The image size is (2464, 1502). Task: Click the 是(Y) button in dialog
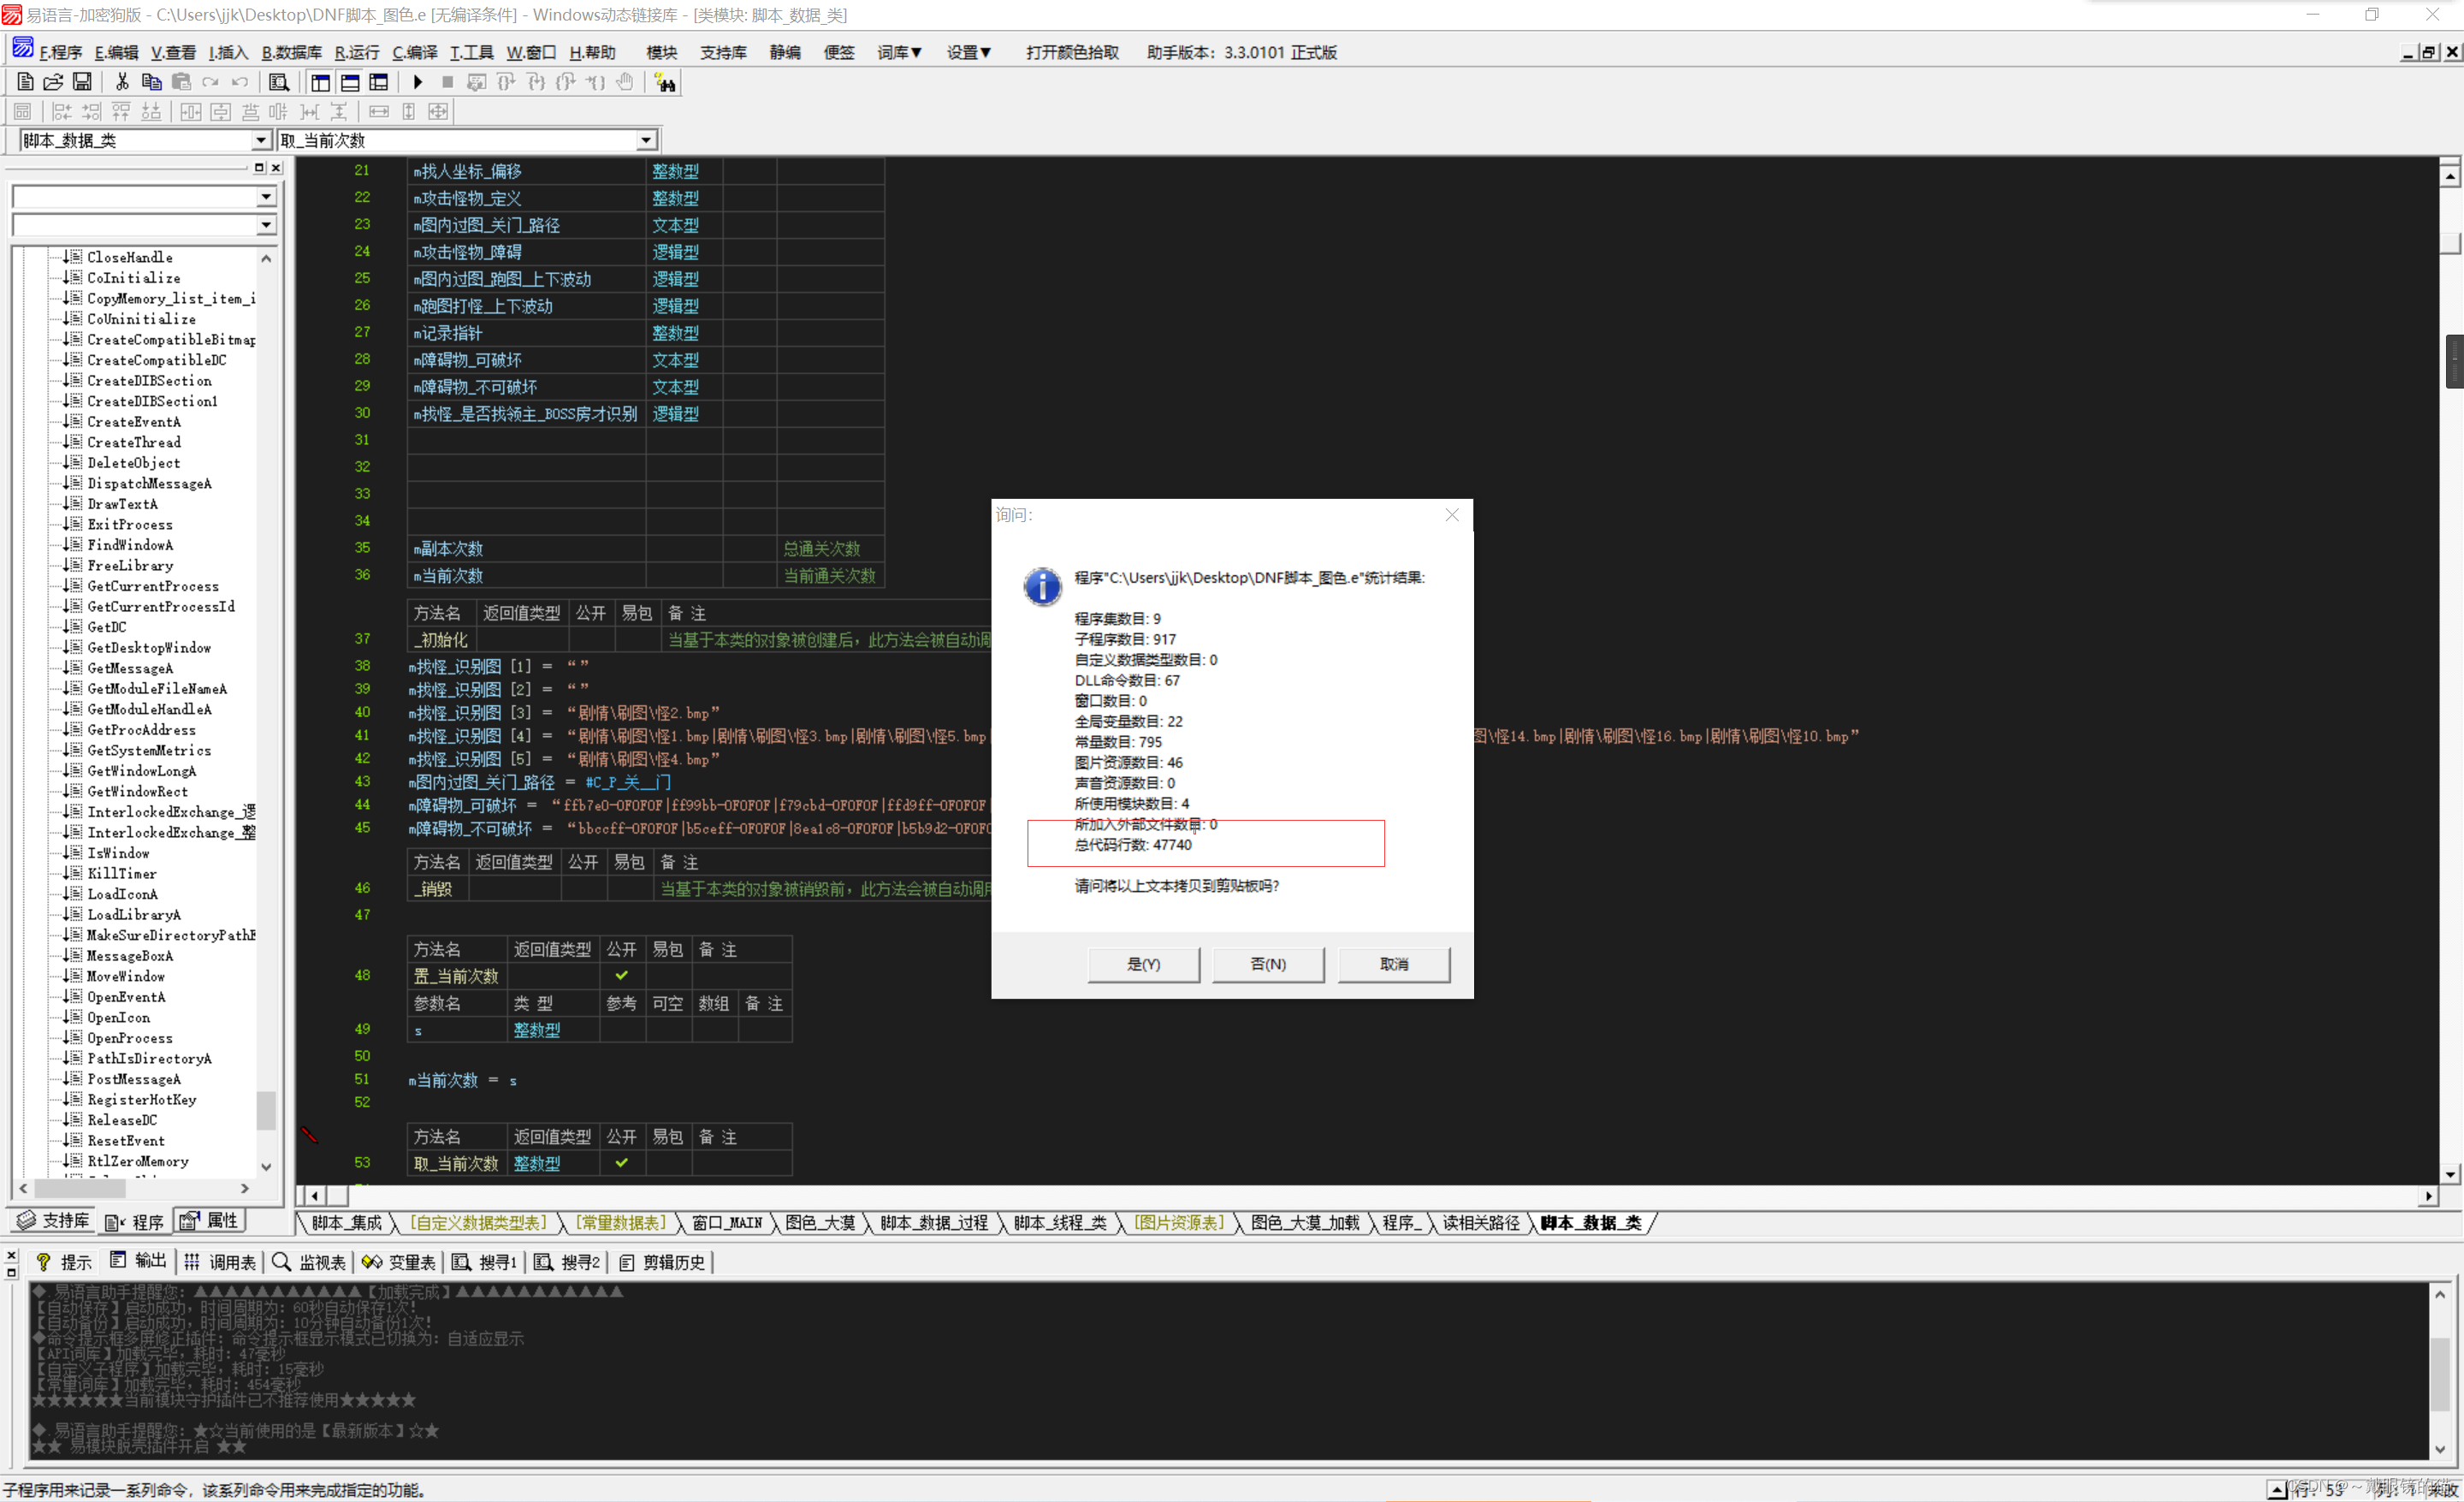(x=1143, y=964)
